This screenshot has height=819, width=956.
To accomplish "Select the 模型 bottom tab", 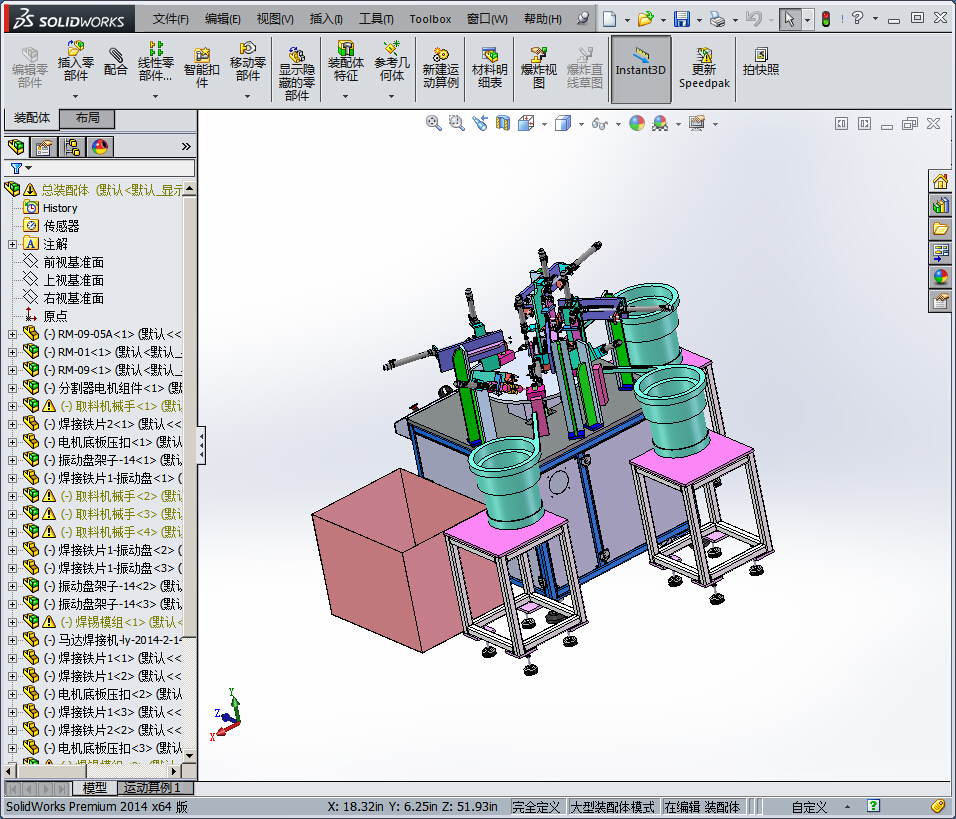I will click(x=95, y=788).
